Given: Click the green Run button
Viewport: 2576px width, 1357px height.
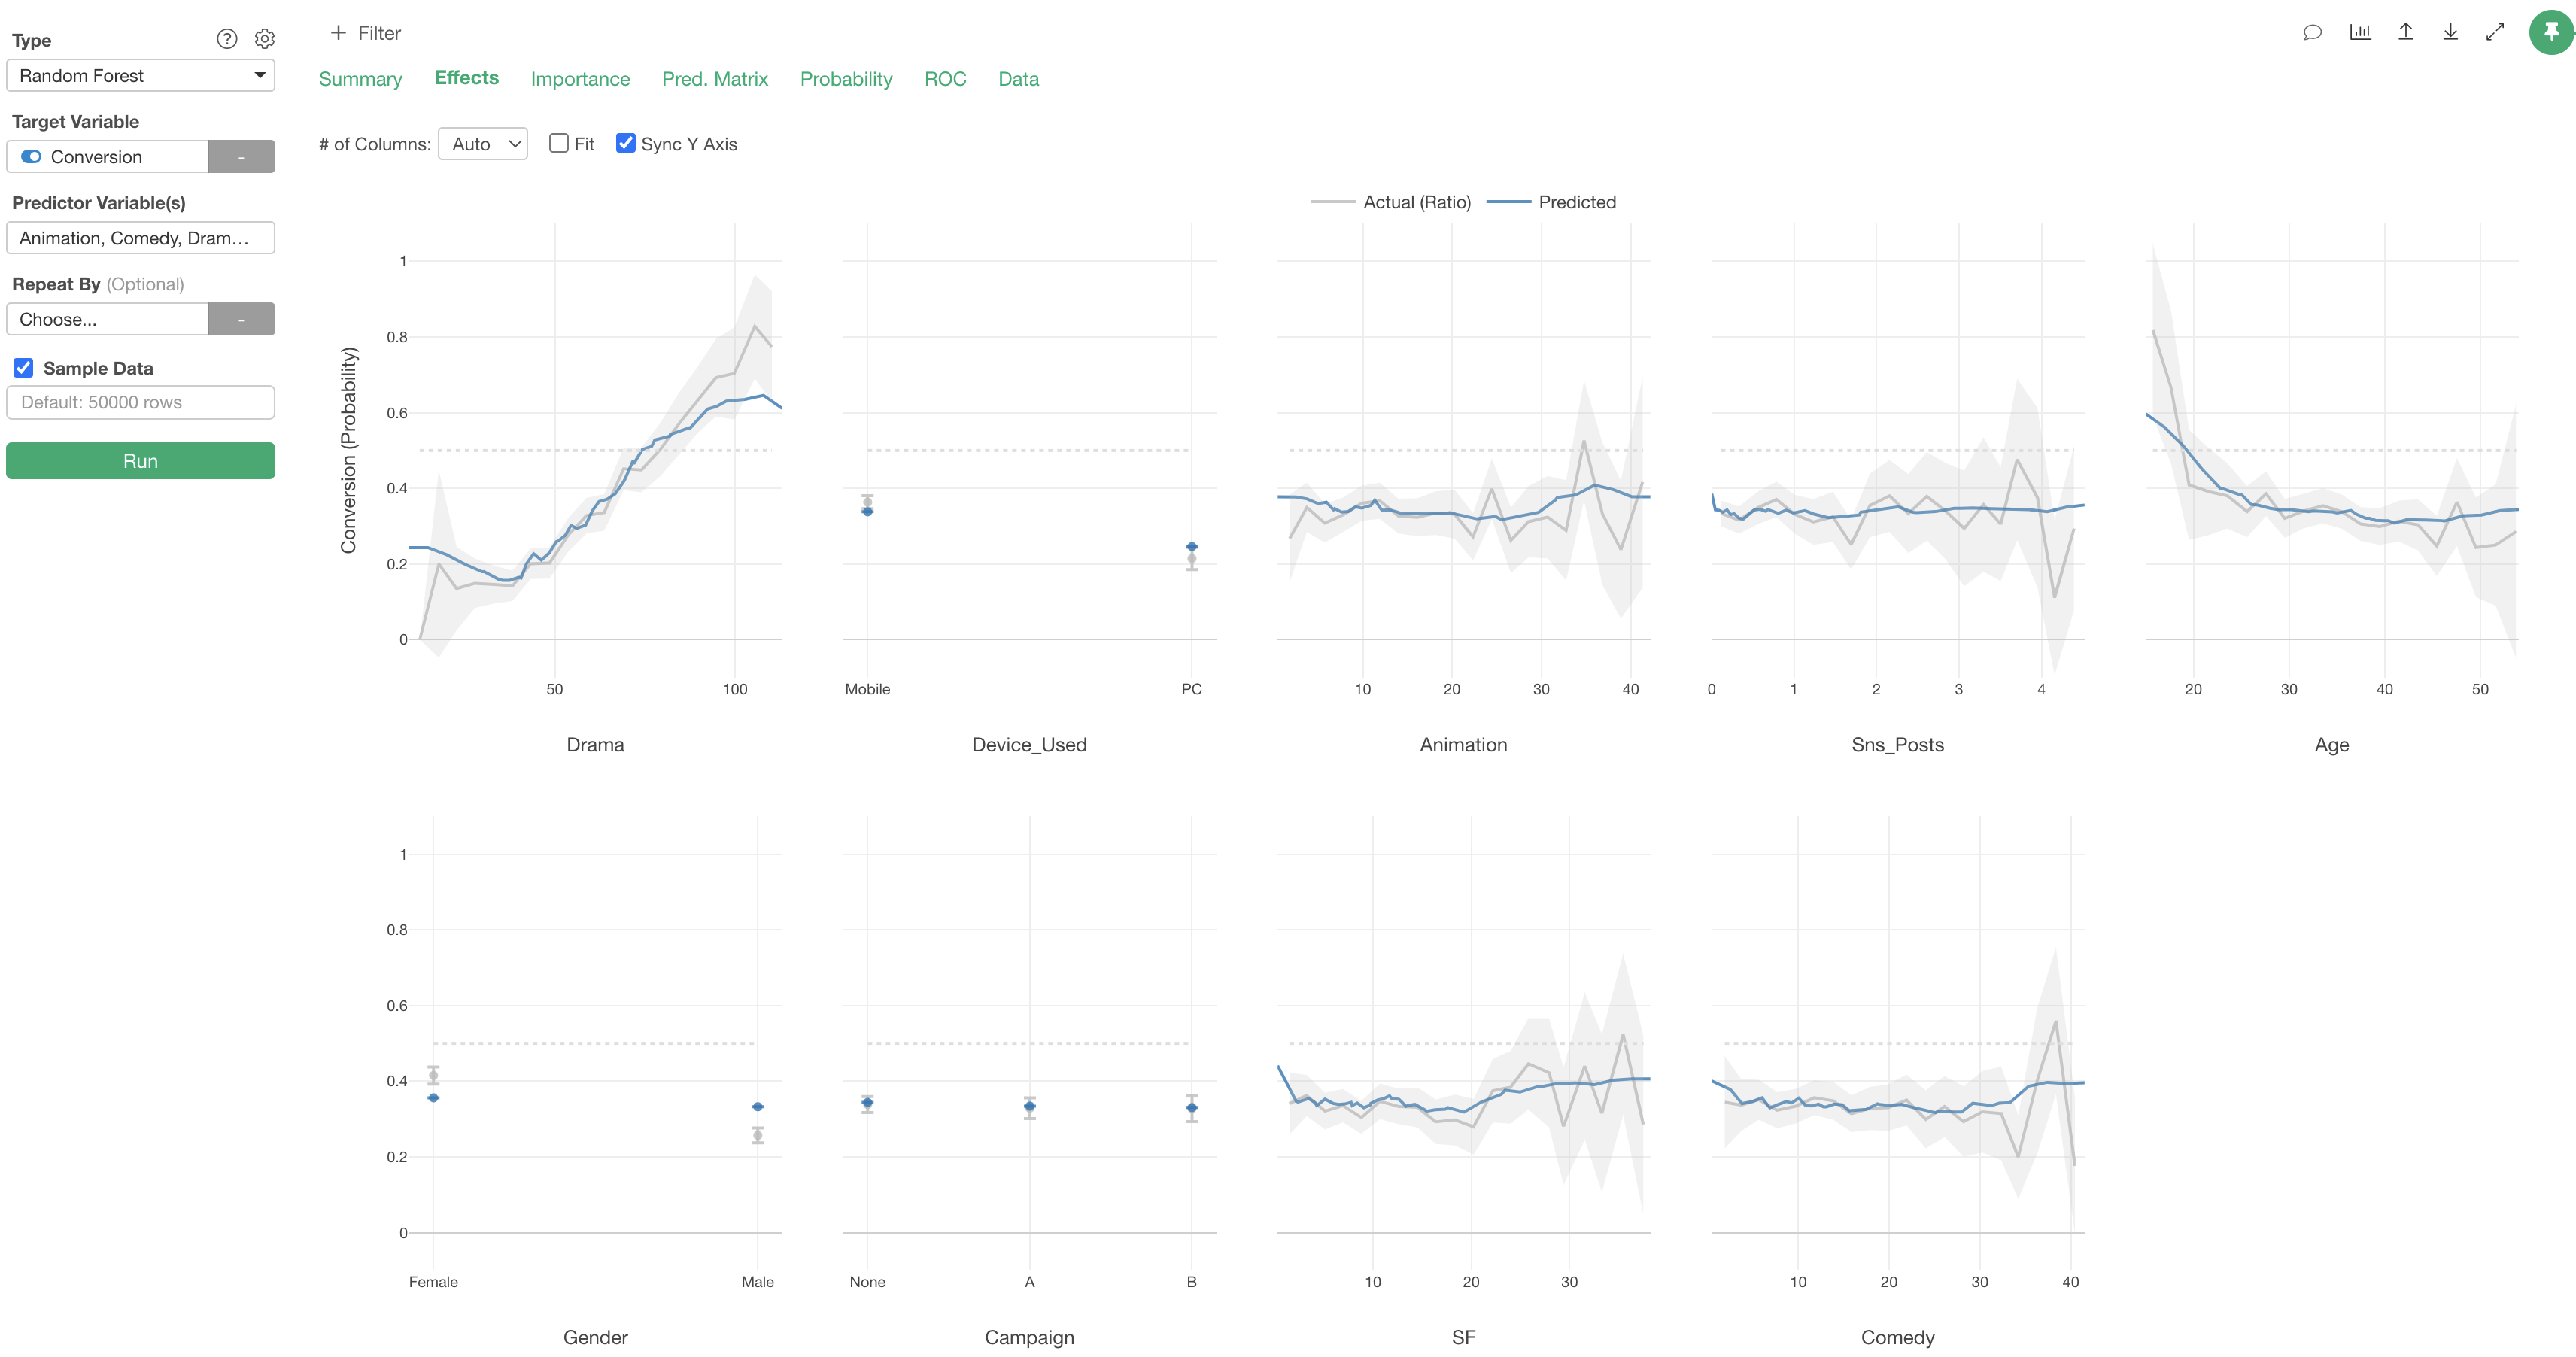Looking at the screenshot, I should tap(141, 461).
